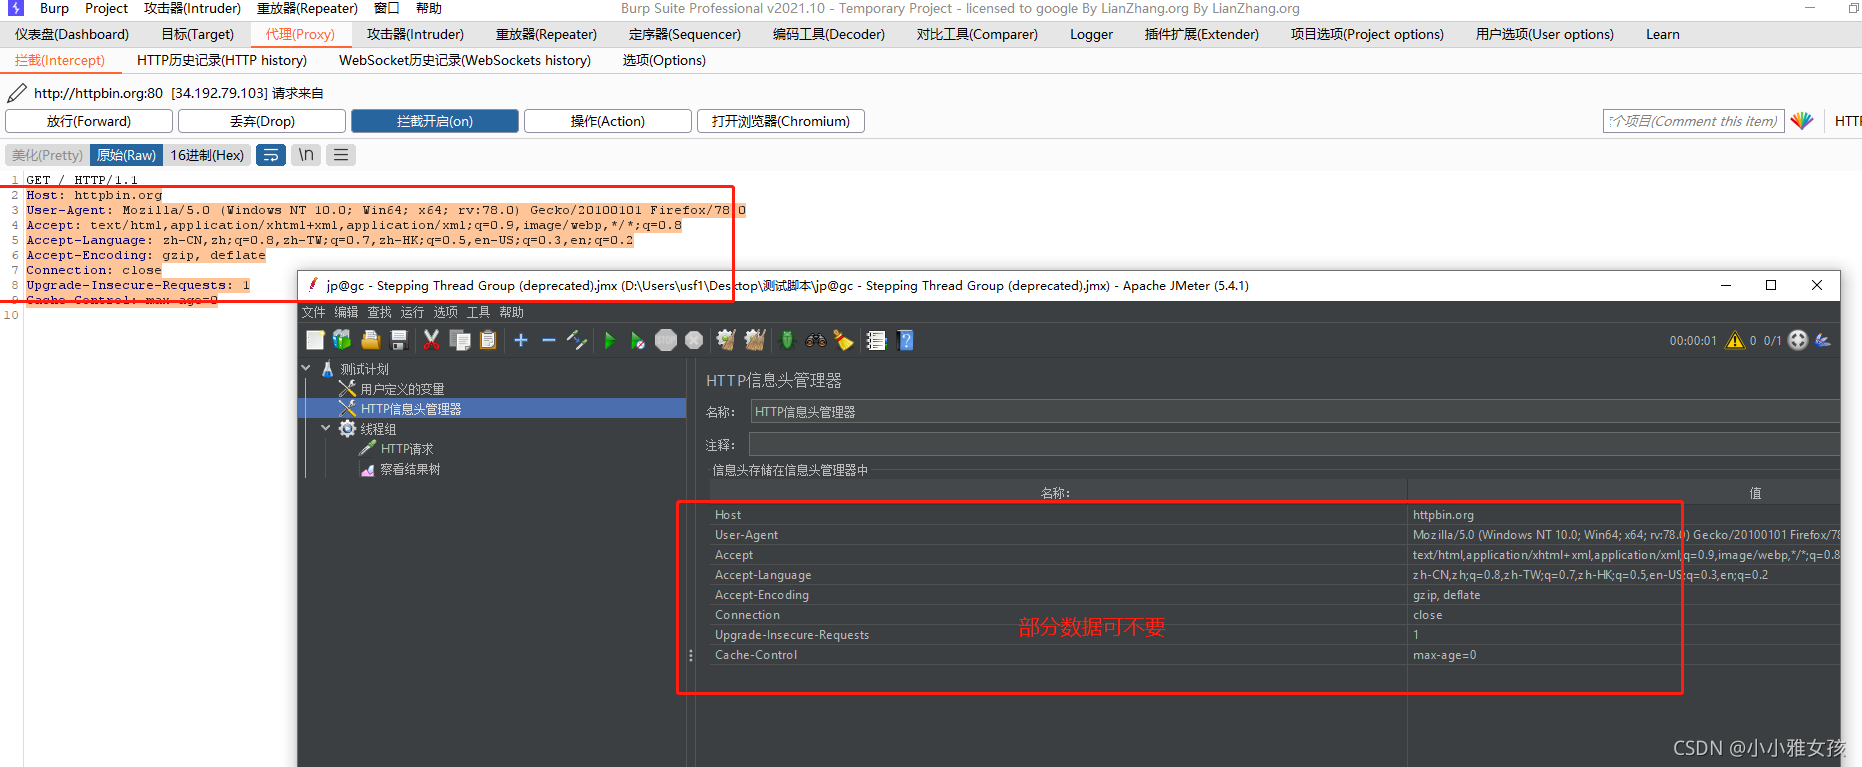The width and height of the screenshot is (1862, 767).
Task: Select HTTP请求 sampler in tree
Action: click(407, 449)
